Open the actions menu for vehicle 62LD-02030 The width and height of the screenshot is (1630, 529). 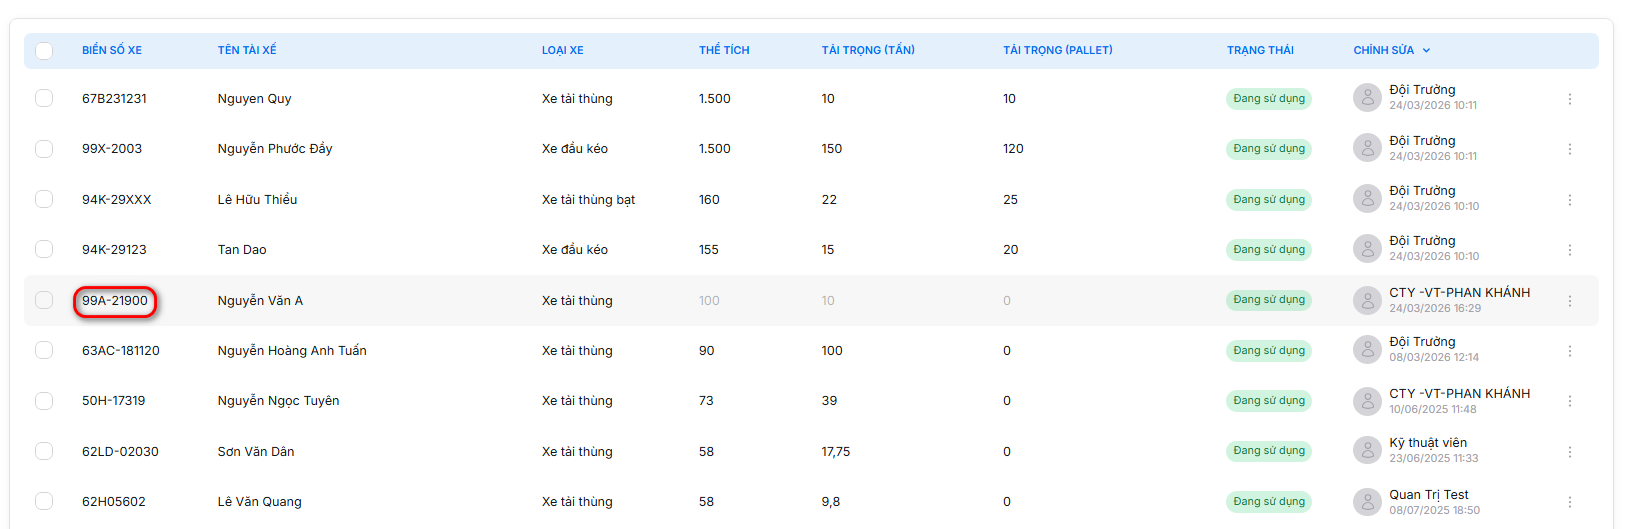(x=1569, y=452)
